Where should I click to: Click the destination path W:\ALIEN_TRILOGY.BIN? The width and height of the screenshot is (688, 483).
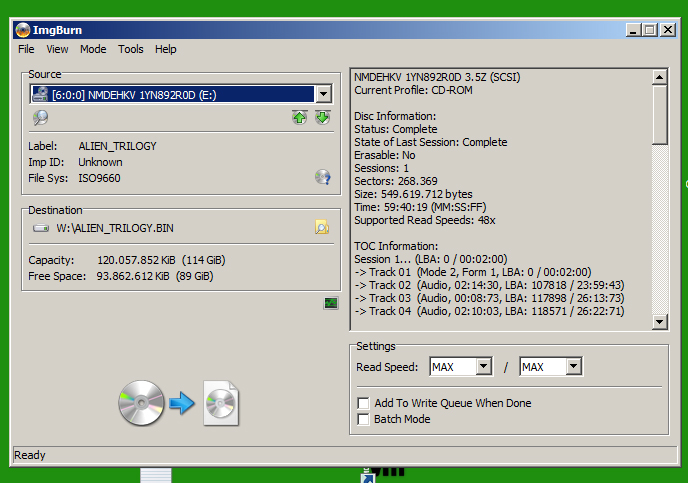click(x=115, y=228)
